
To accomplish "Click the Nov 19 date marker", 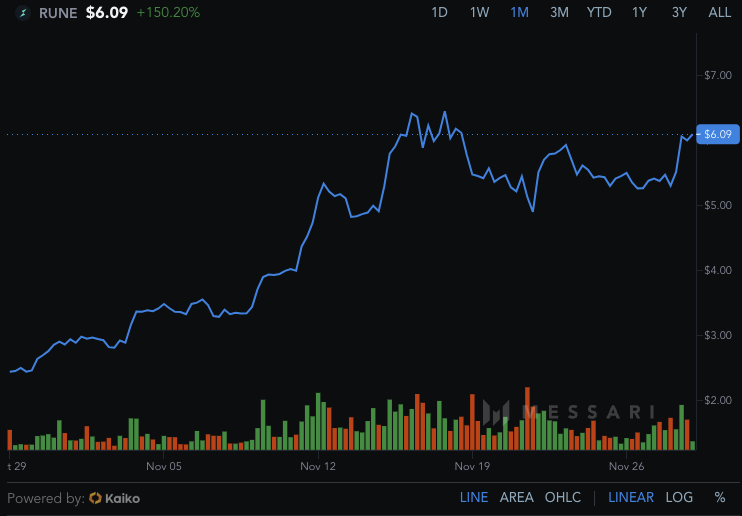I will pyautogui.click(x=472, y=466).
